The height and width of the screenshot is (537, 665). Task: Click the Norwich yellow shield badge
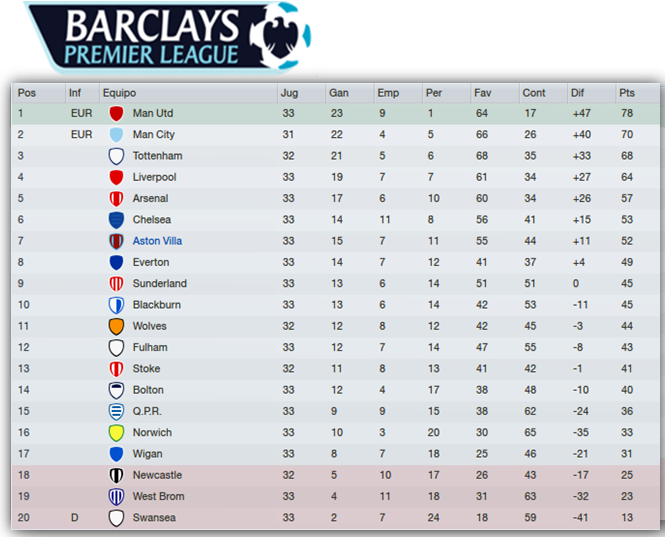(116, 433)
